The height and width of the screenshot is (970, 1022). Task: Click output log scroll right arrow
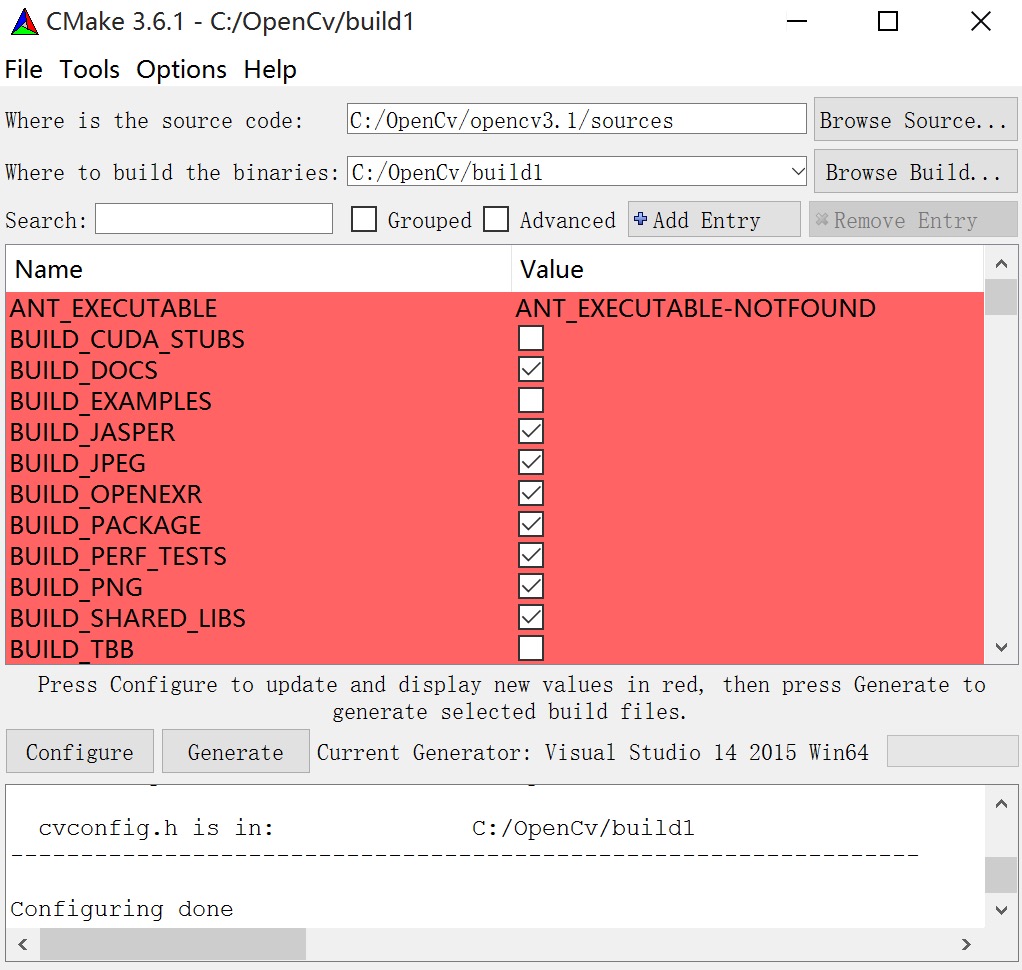966,944
